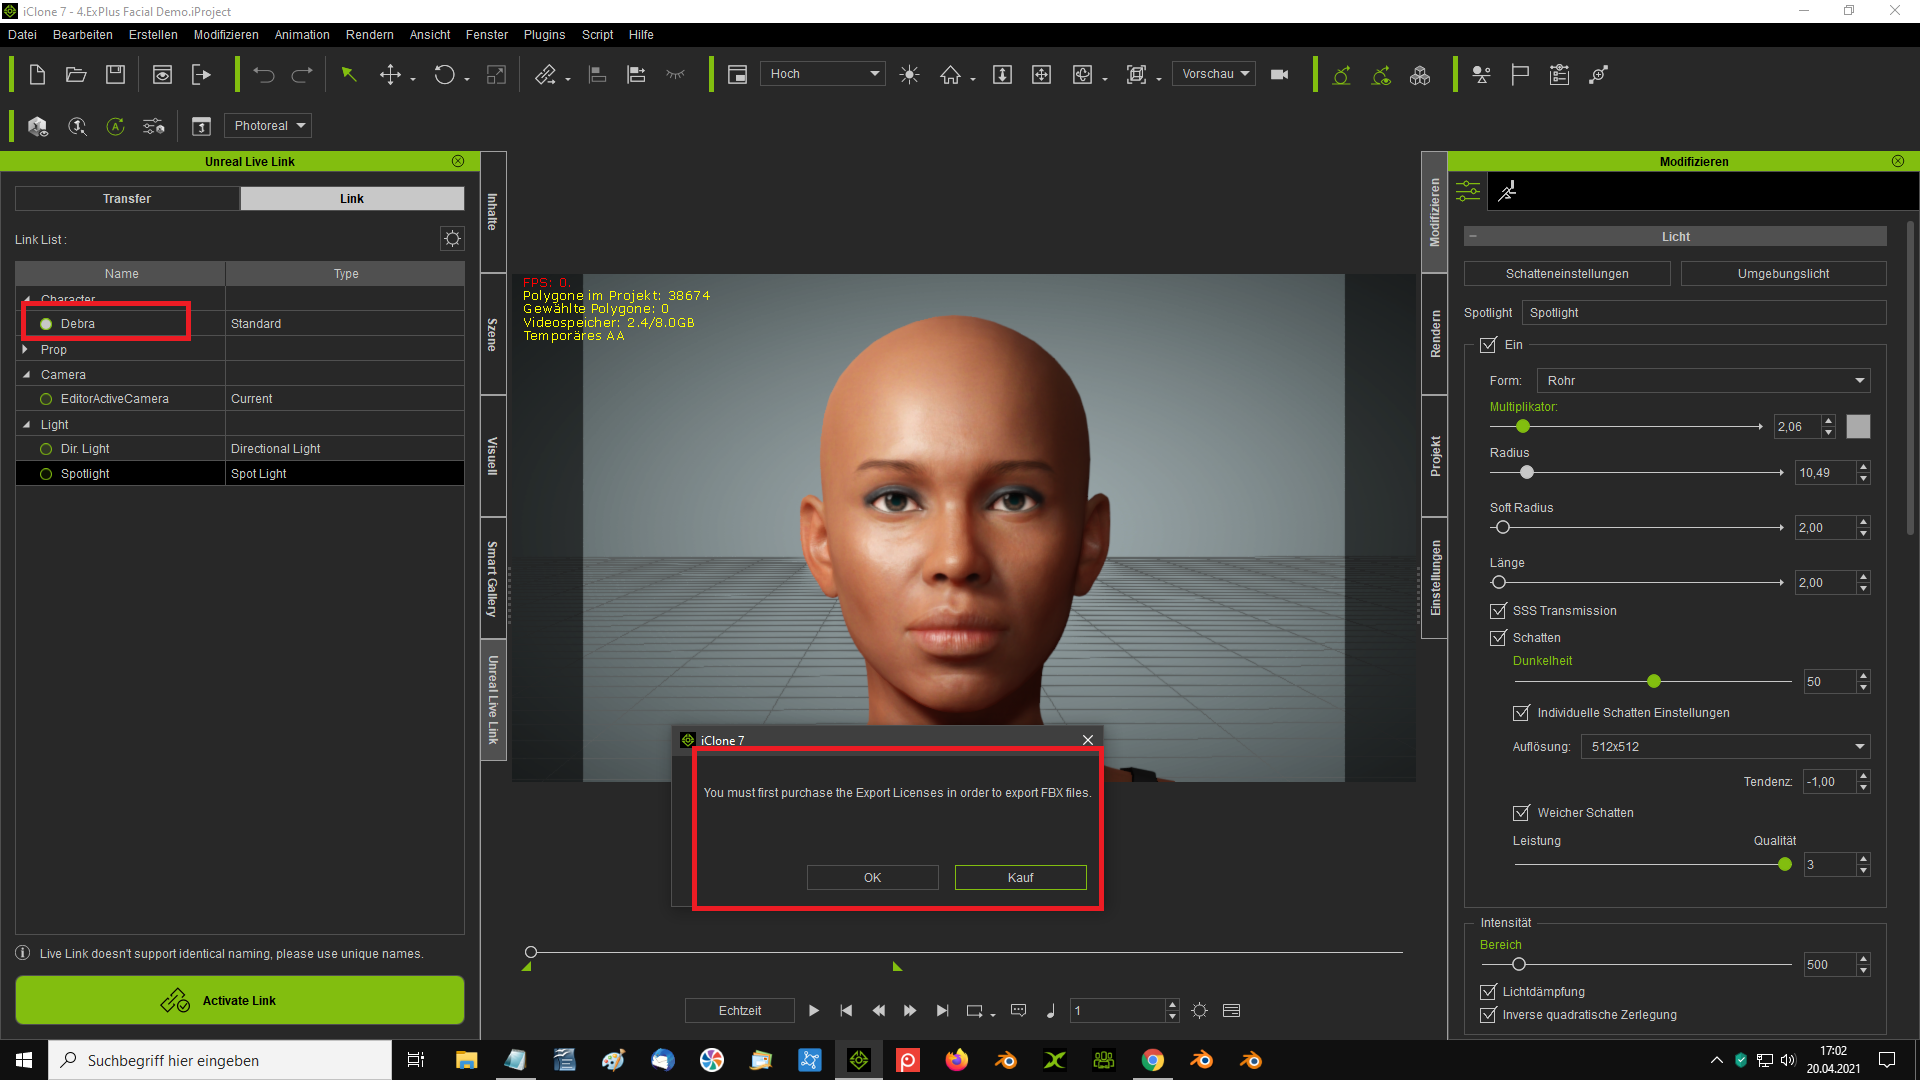Screen dimensions: 1920x1080
Task: Jump to the first frame
Action: [x=846, y=1011]
